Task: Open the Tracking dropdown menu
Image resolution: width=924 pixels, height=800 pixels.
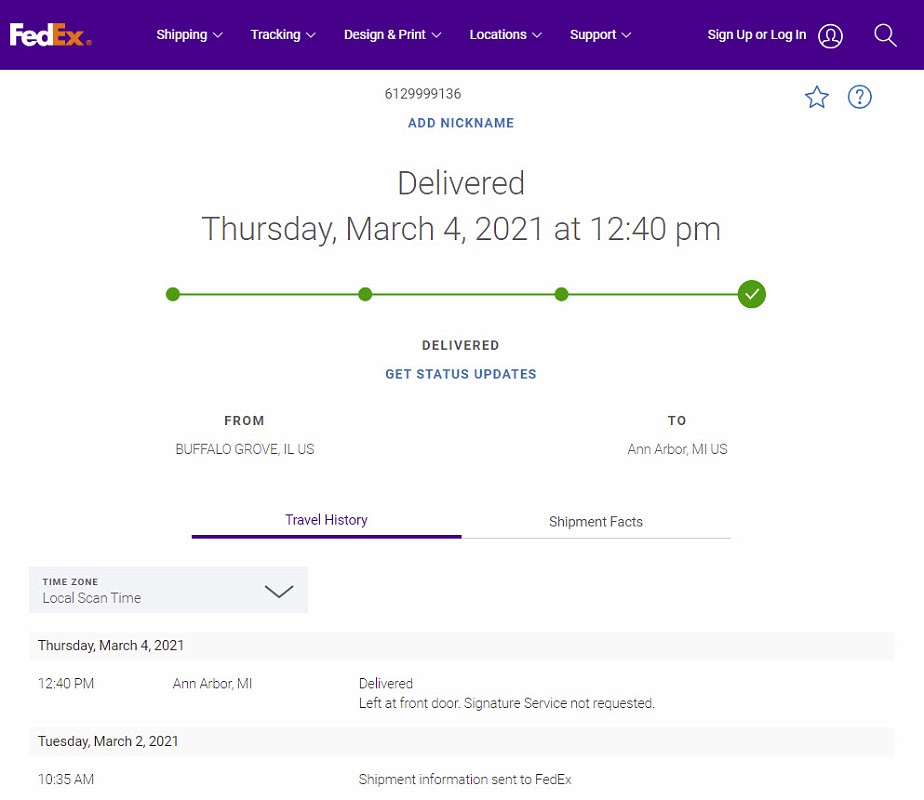Action: (283, 35)
